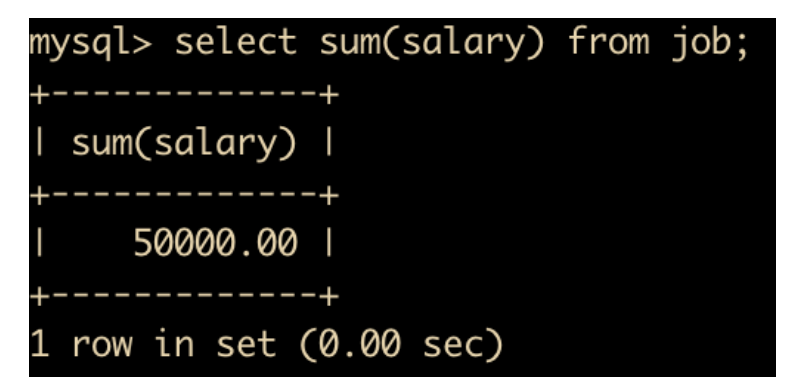
Task: Click the word from in query
Action: 608,41
